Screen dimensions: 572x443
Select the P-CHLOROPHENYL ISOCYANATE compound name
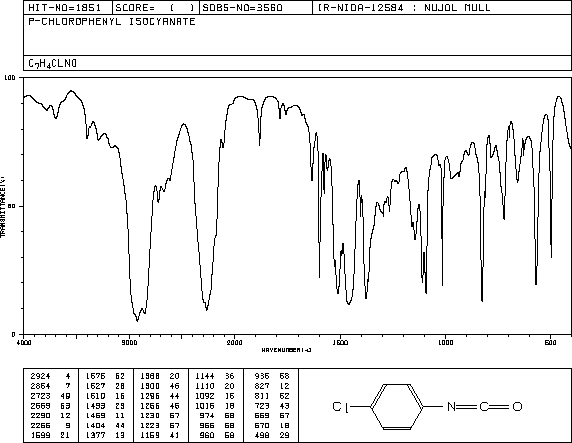click(112, 22)
